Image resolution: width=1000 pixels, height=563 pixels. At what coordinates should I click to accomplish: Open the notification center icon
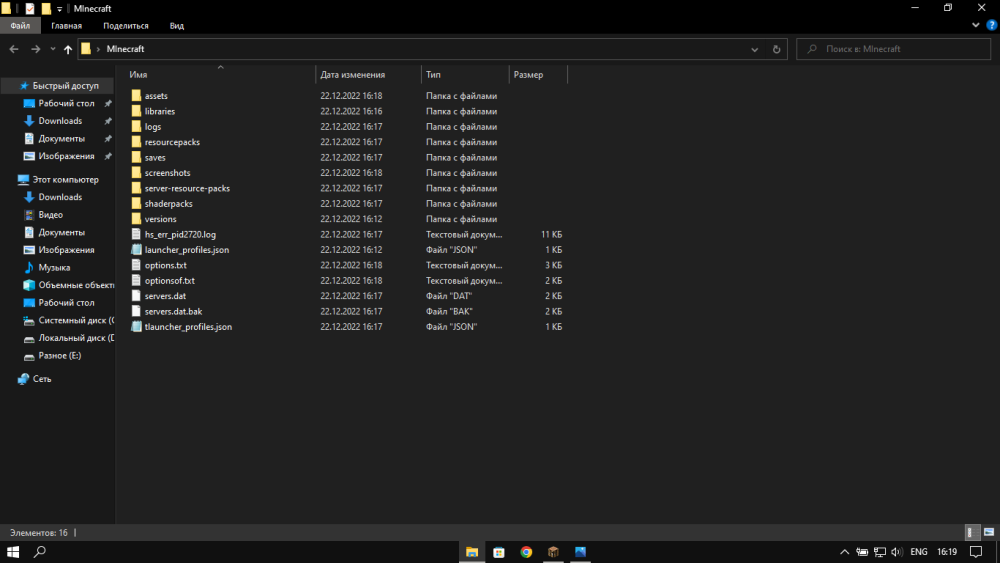976,552
